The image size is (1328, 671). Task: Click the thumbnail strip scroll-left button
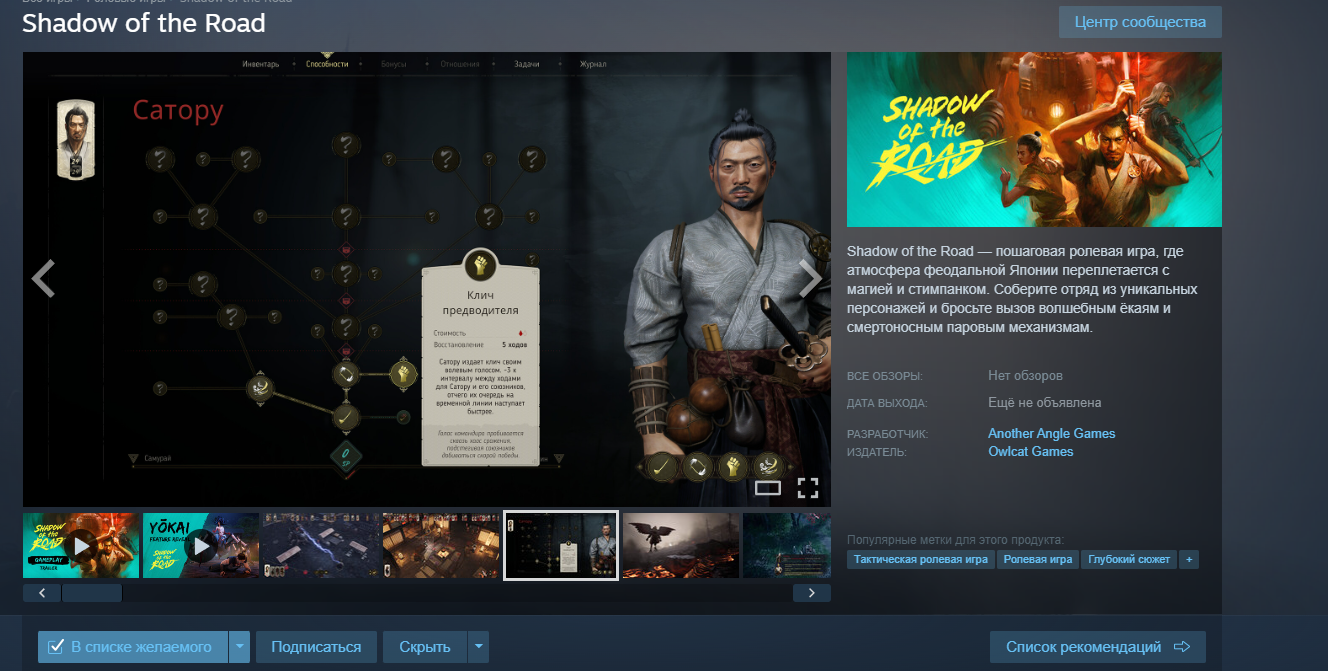click(42, 593)
